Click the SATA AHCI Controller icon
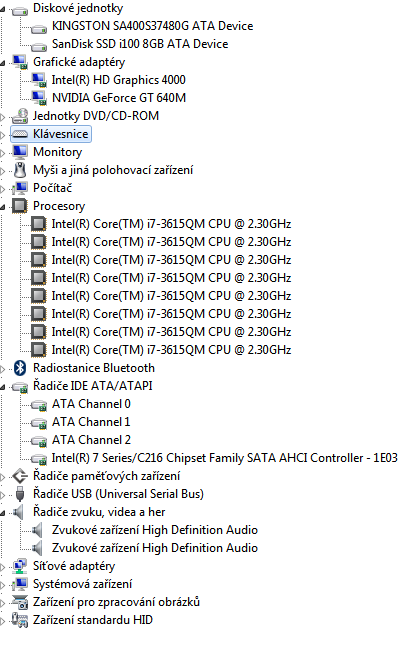This screenshot has height=647, width=409. pyautogui.click(x=39, y=459)
